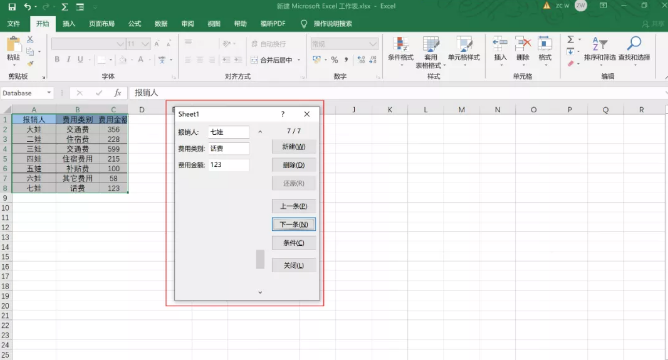Select cell containing 599
Image resolution: width=668 pixels, height=360 pixels.
click(113, 149)
